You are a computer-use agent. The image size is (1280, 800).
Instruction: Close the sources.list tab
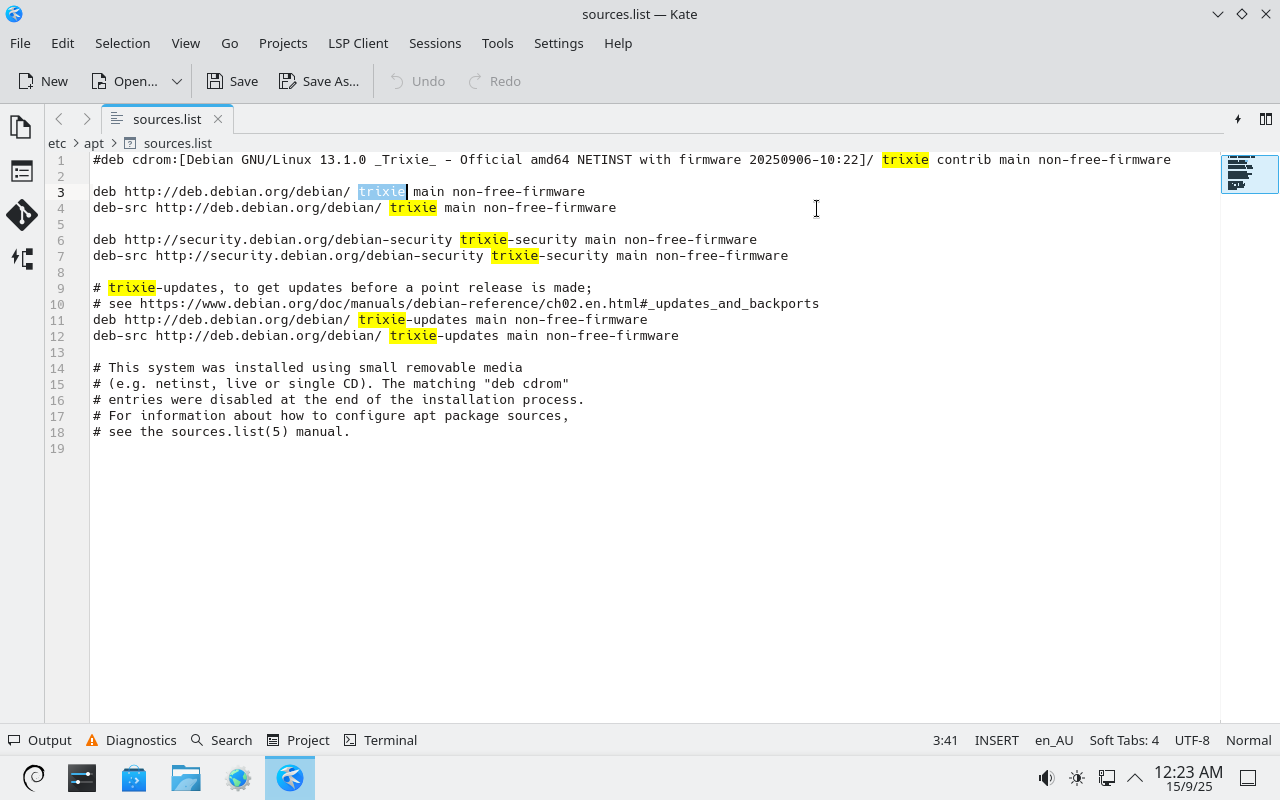click(x=218, y=119)
